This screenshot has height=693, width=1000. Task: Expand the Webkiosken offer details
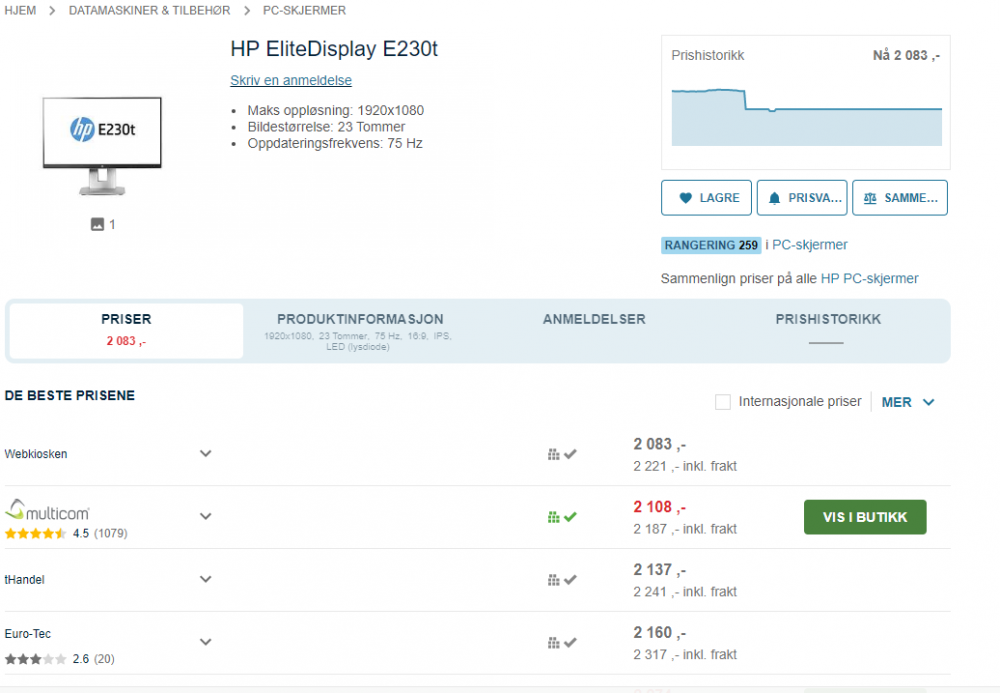[x=206, y=454]
